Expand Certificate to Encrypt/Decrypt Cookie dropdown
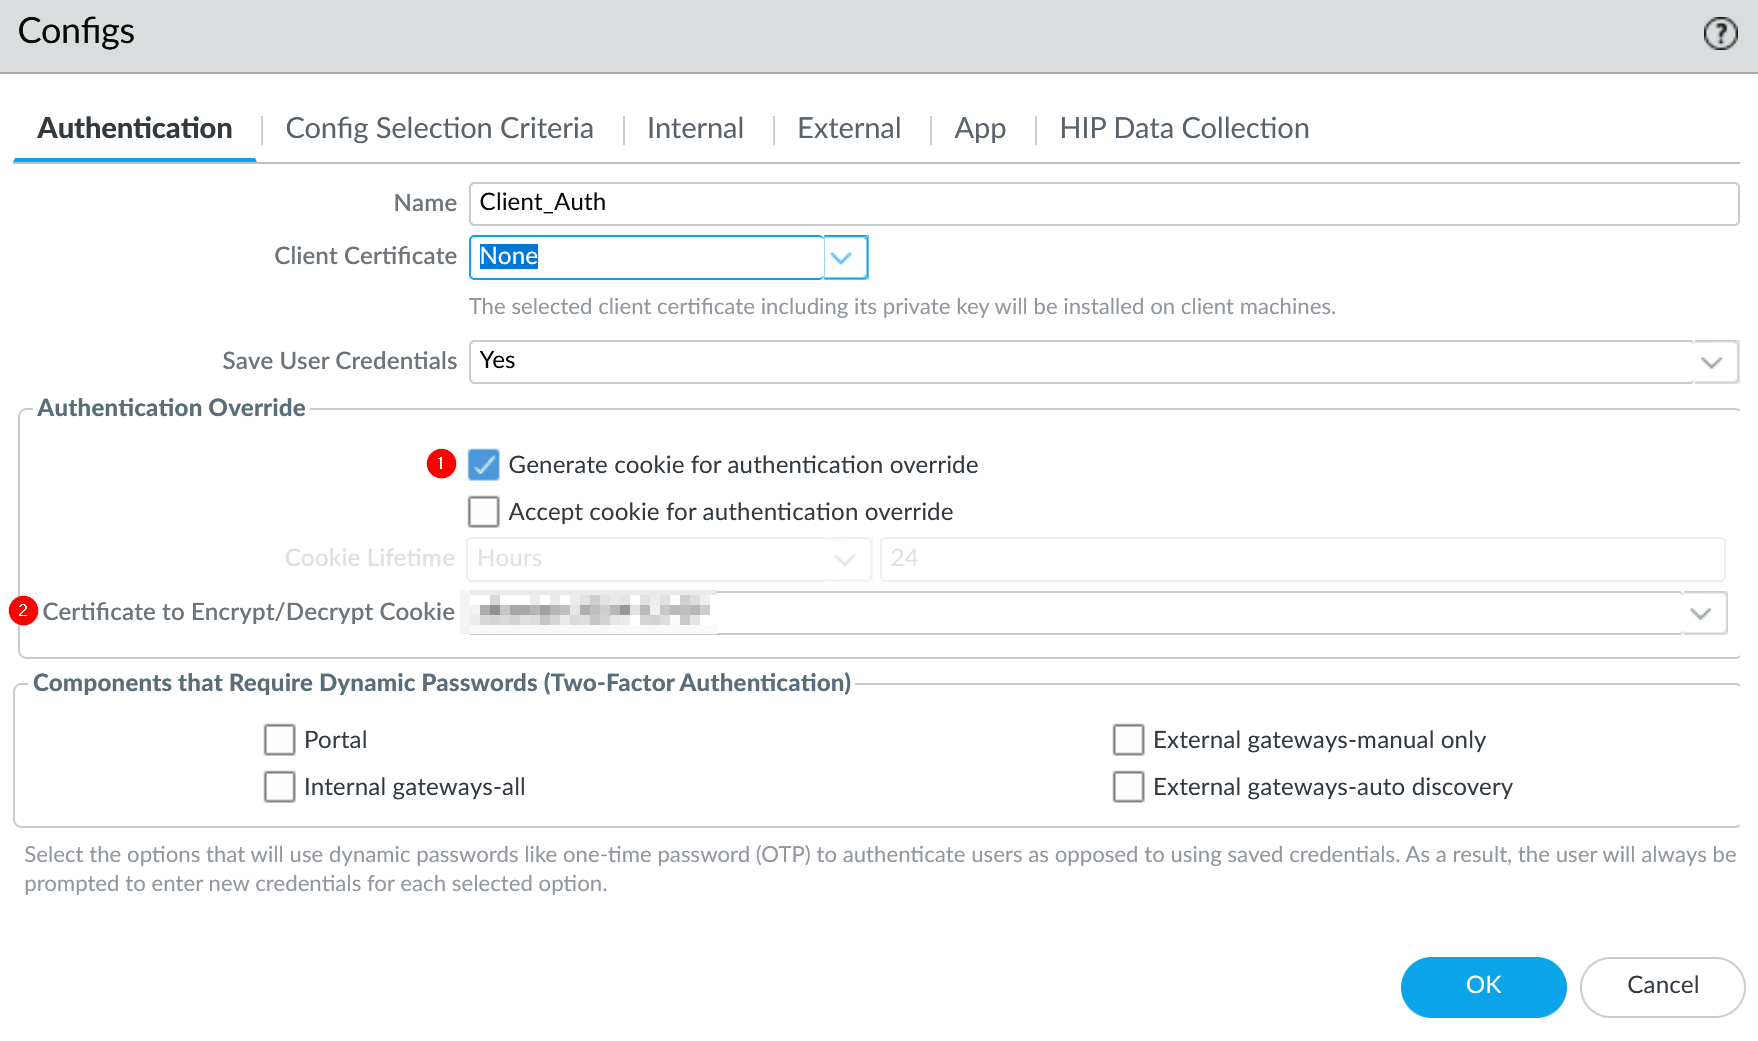 coord(1700,613)
